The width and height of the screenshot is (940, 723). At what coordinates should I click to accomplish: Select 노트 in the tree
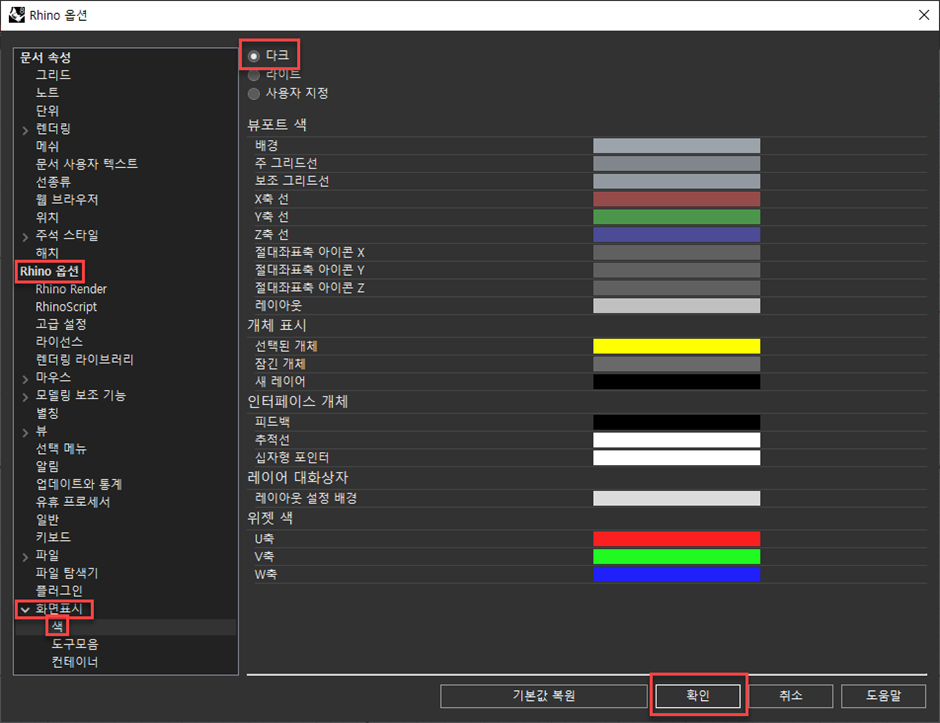click(x=47, y=93)
